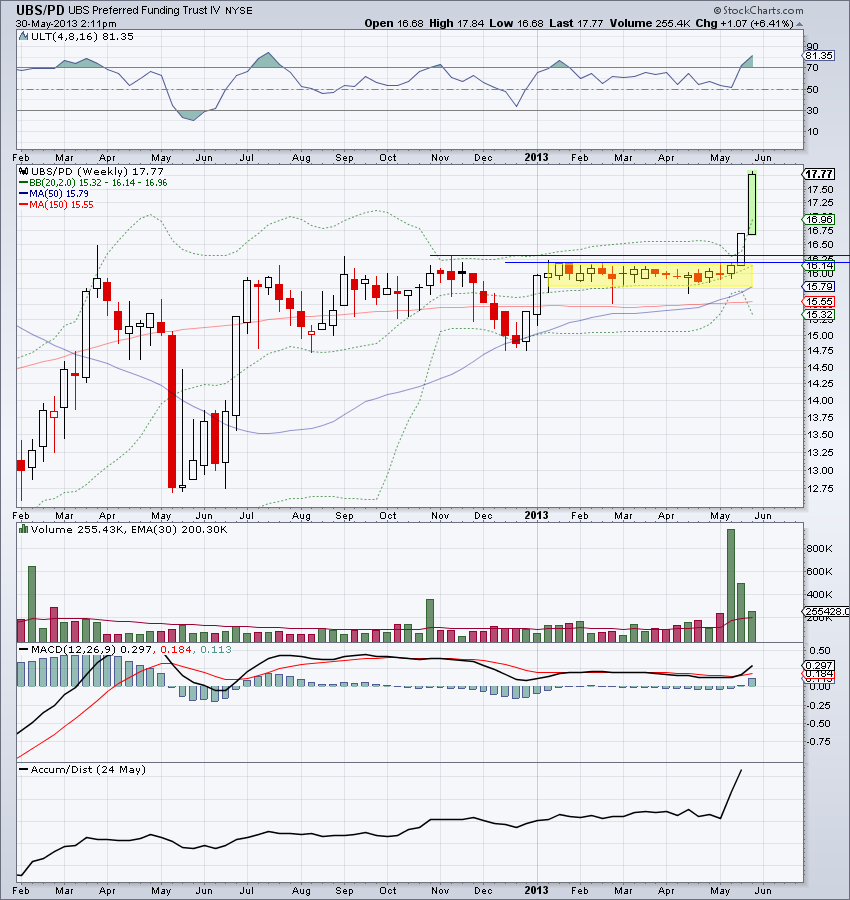Click the ULT indicator area icon in legend

tap(24, 36)
